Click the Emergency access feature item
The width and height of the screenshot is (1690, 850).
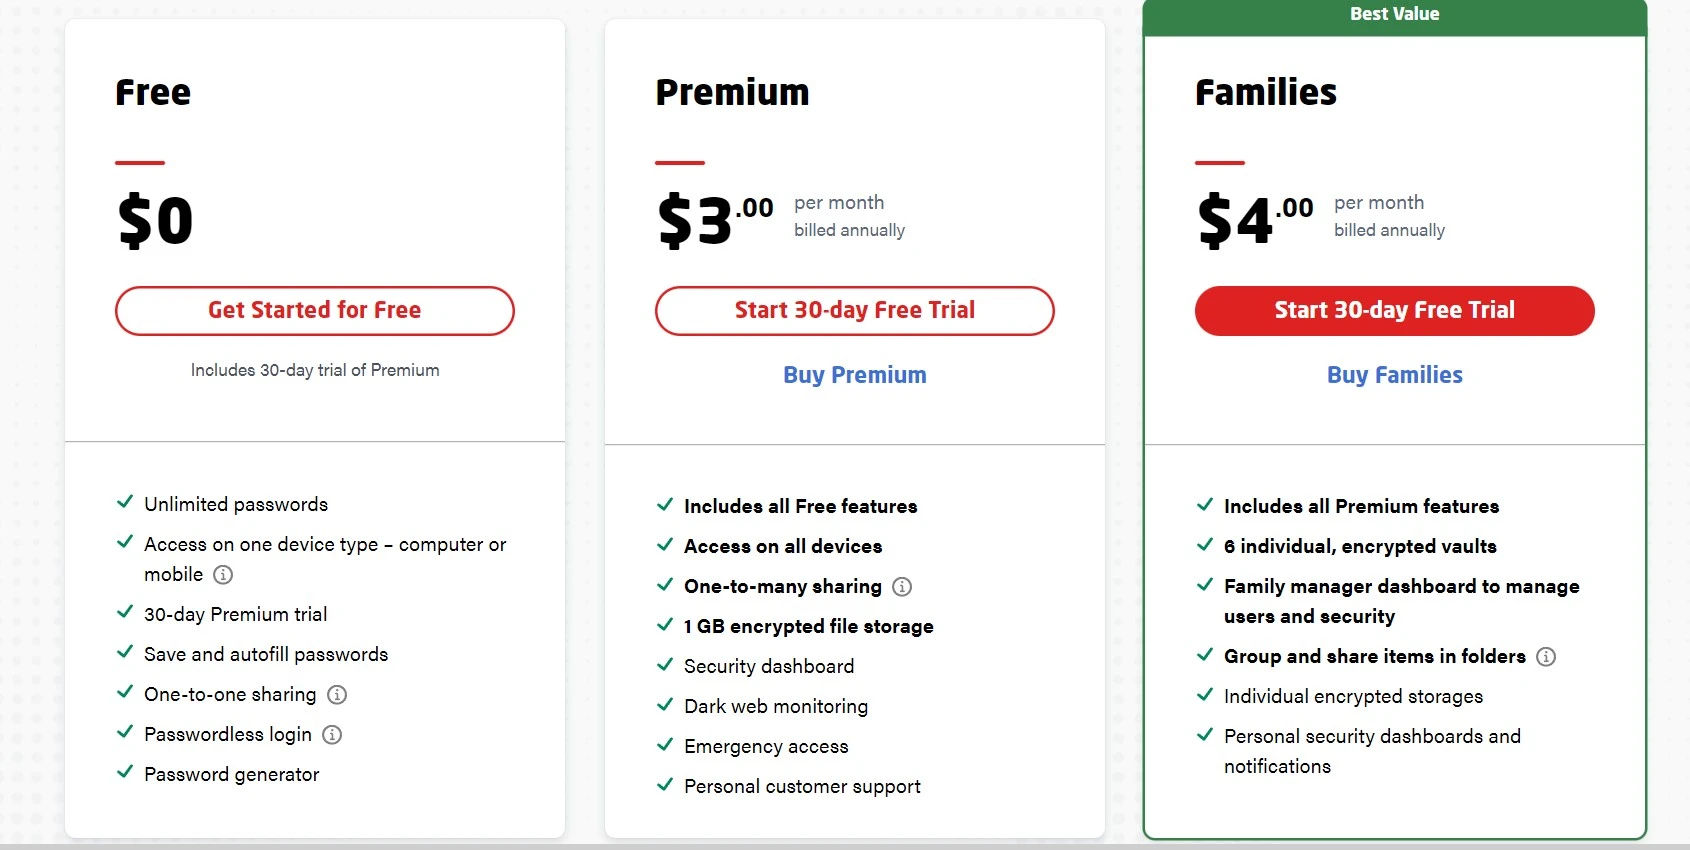pyautogui.click(x=766, y=746)
